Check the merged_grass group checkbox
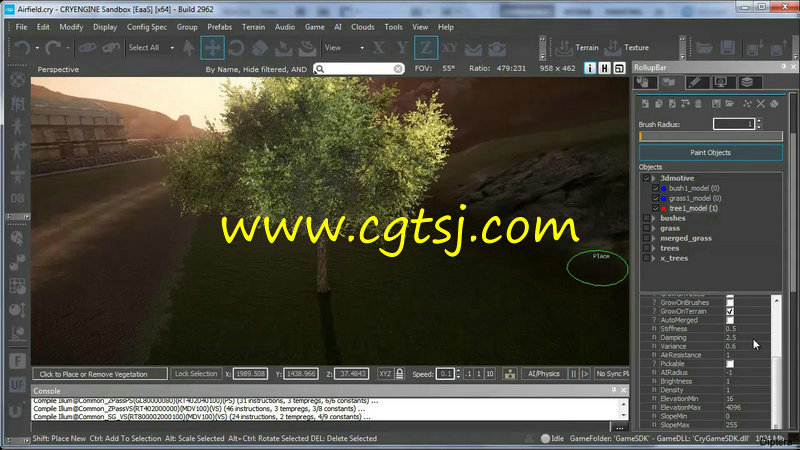Screen dimensions: 800x450 pyautogui.click(x=646, y=238)
